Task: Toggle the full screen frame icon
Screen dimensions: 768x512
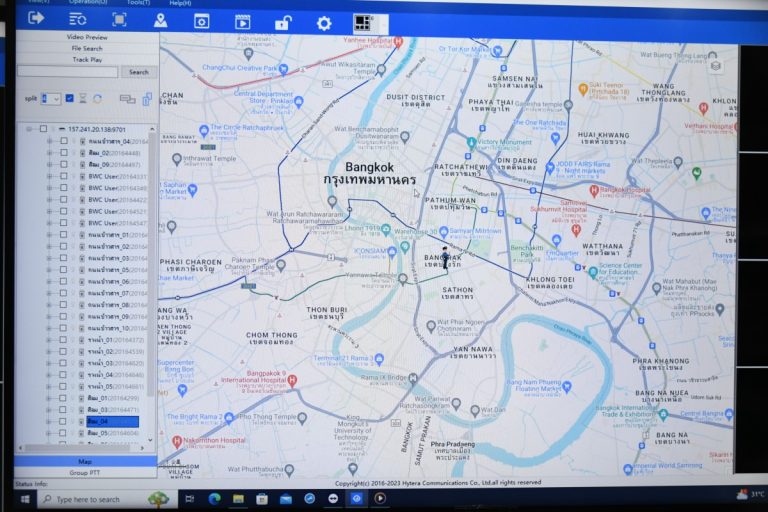Action: (x=119, y=20)
